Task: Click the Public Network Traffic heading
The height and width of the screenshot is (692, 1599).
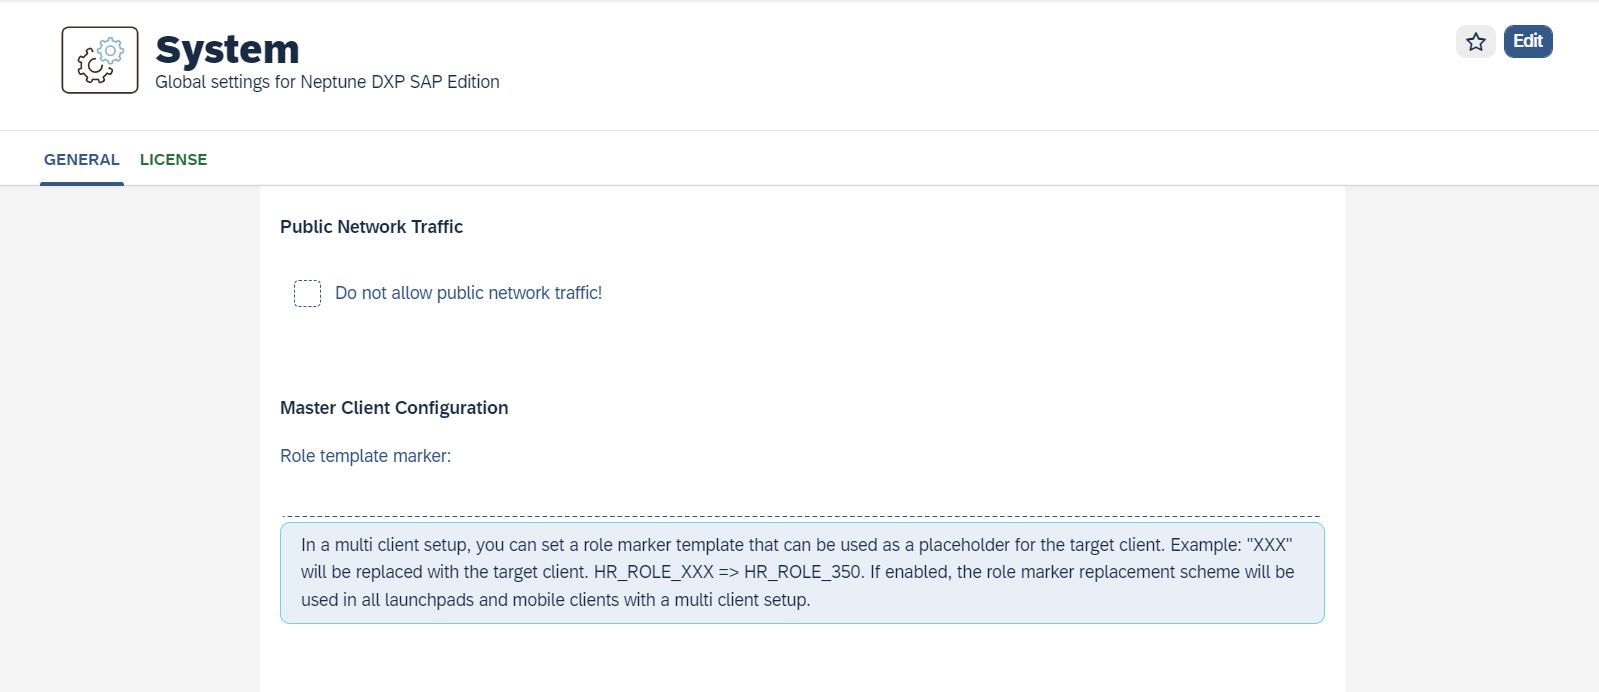Action: 371,227
